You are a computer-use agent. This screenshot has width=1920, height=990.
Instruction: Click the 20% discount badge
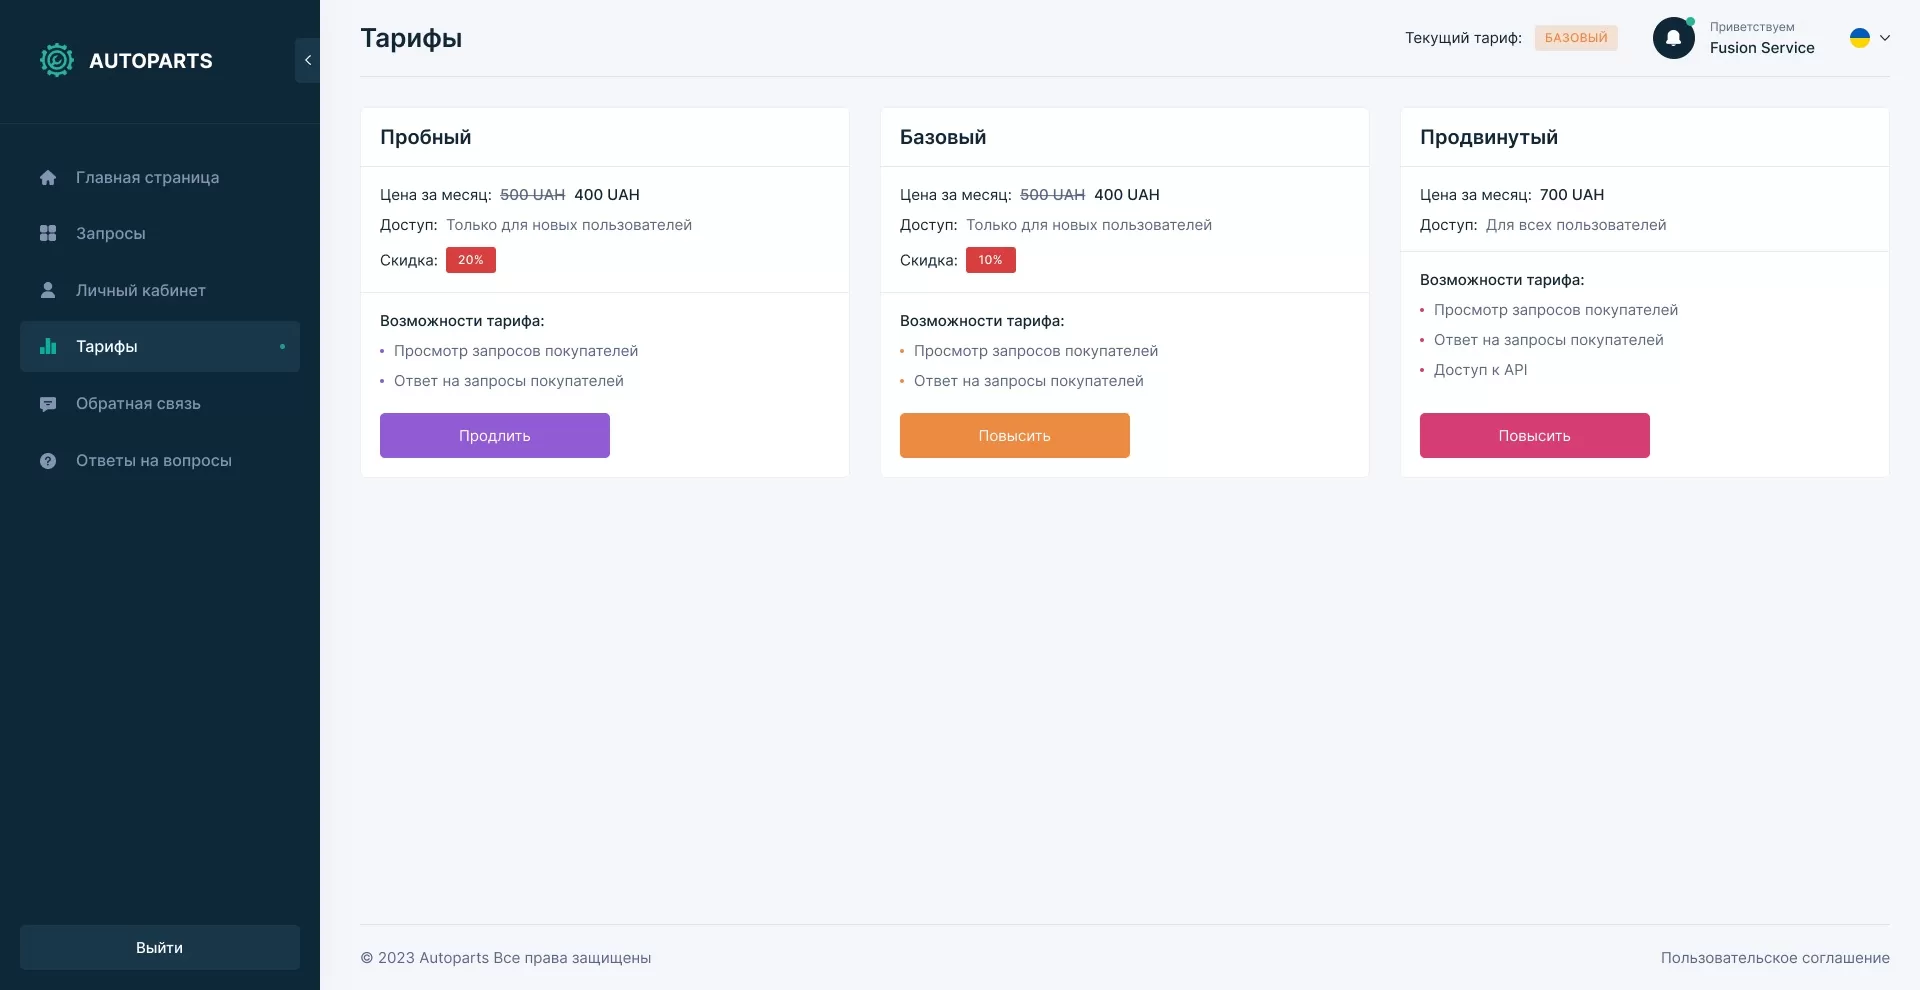click(471, 260)
